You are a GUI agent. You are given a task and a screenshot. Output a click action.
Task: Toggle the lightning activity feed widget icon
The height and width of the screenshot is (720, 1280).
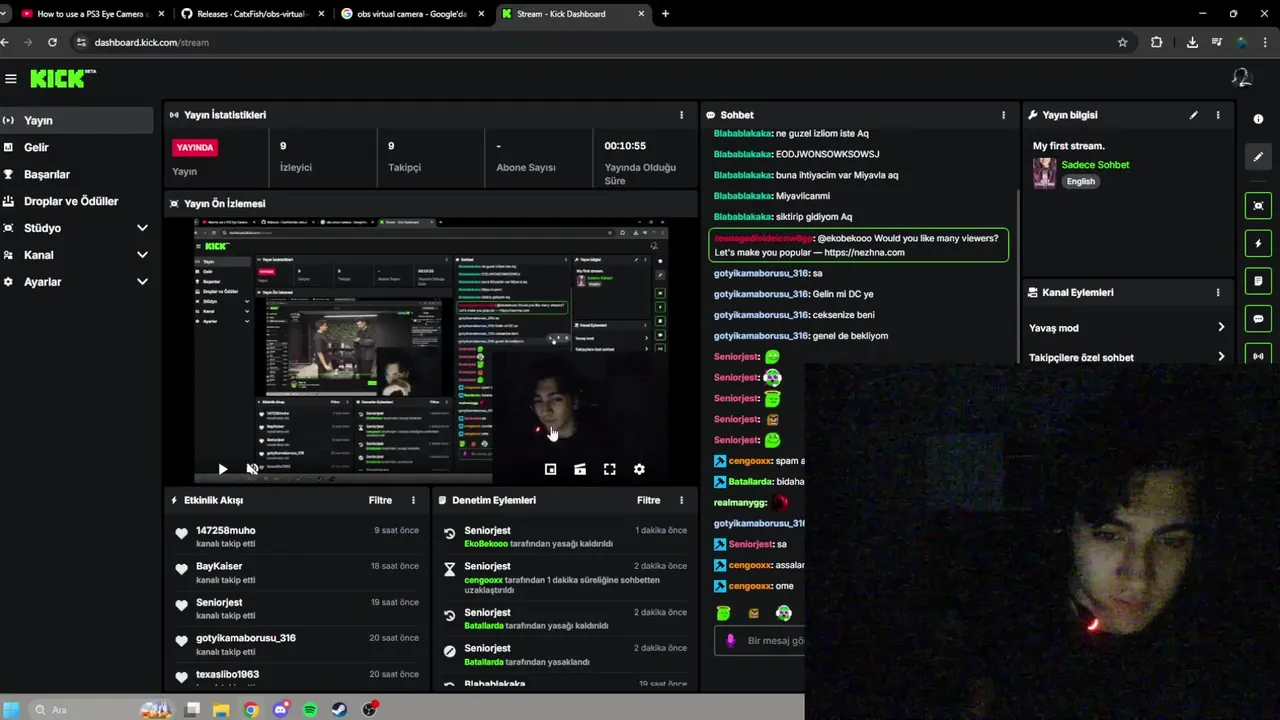pos(1258,243)
